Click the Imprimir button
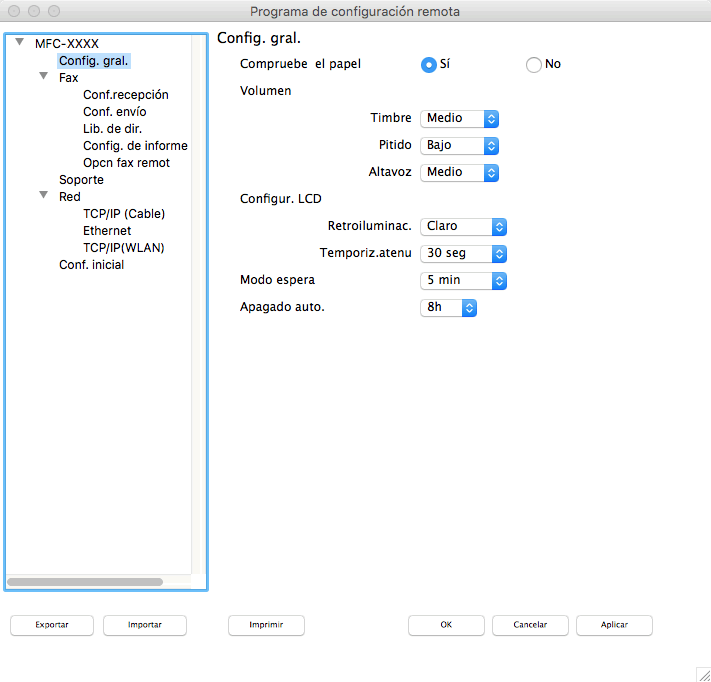The width and height of the screenshot is (711, 682). click(266, 625)
